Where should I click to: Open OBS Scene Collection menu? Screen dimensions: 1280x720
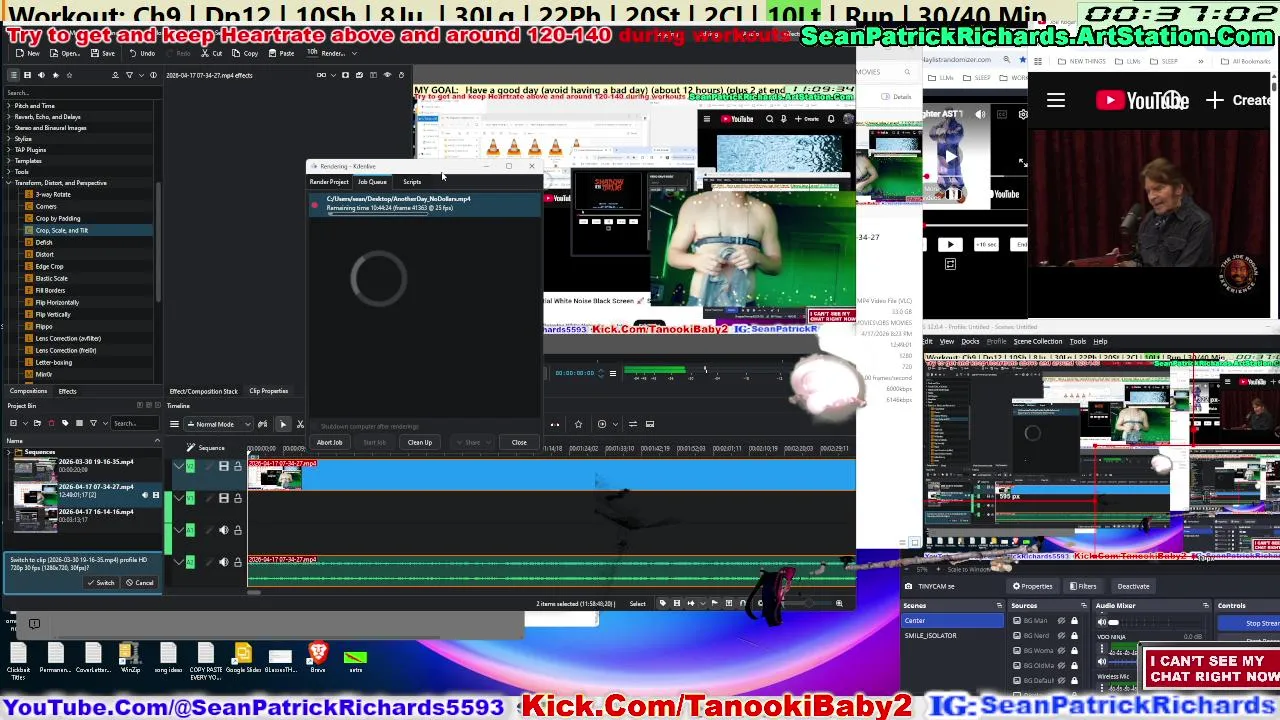(x=1038, y=342)
